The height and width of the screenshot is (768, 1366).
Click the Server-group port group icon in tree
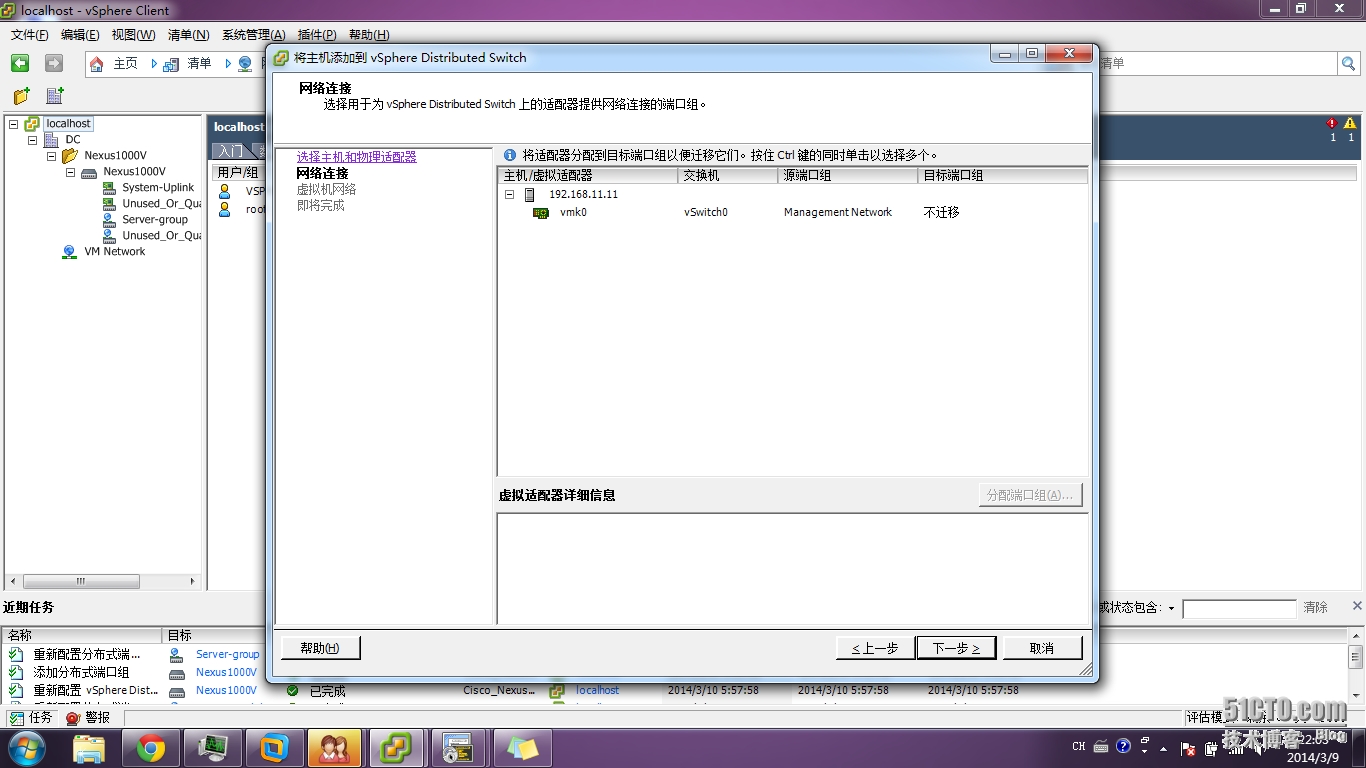(109, 220)
